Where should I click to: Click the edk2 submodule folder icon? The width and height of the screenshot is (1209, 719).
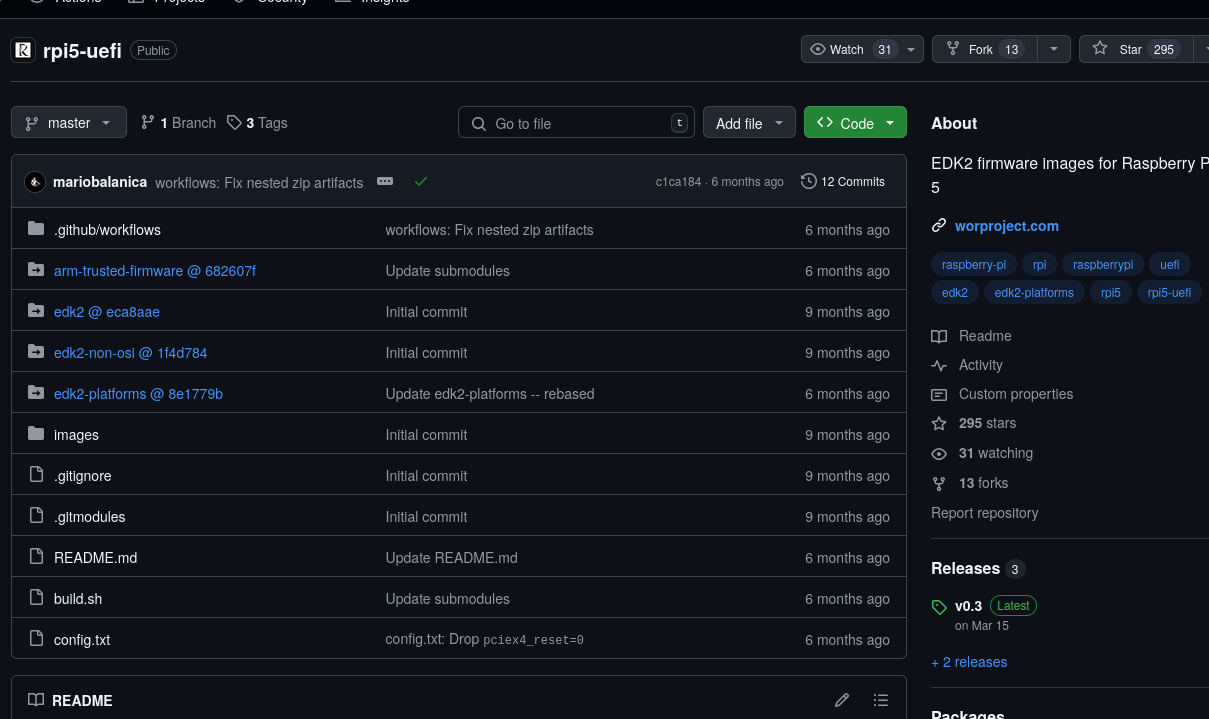coord(36,311)
